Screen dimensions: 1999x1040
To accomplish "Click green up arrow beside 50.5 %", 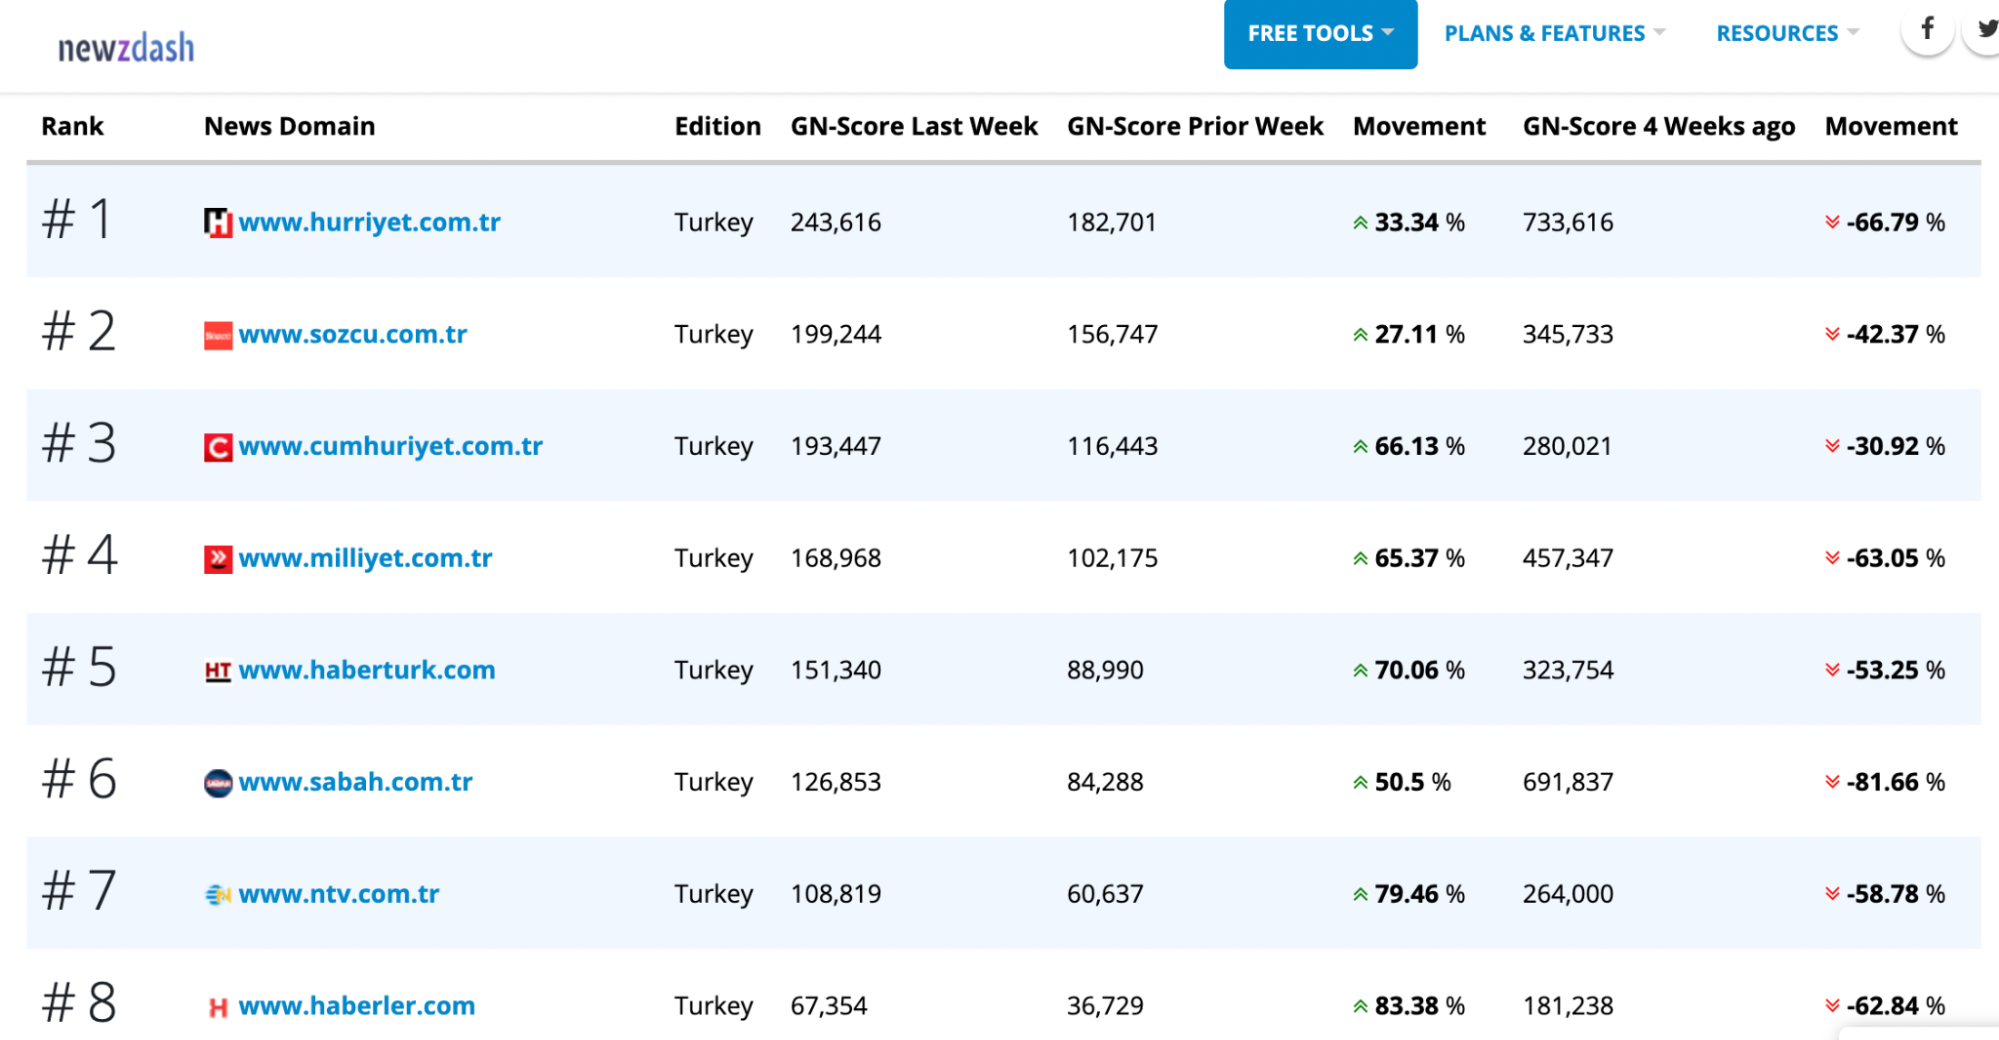I will 1360,783.
